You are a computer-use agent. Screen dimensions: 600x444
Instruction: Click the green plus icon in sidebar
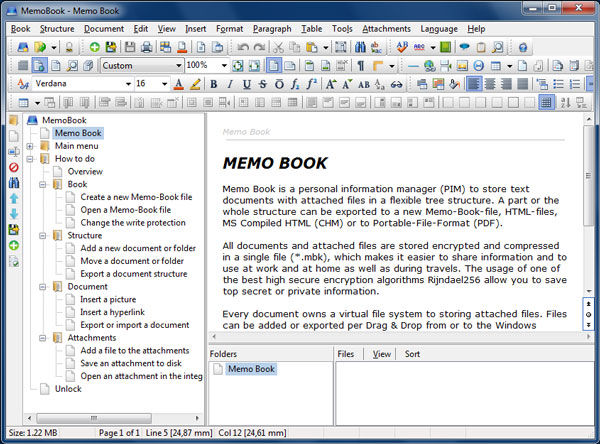pyautogui.click(x=14, y=245)
